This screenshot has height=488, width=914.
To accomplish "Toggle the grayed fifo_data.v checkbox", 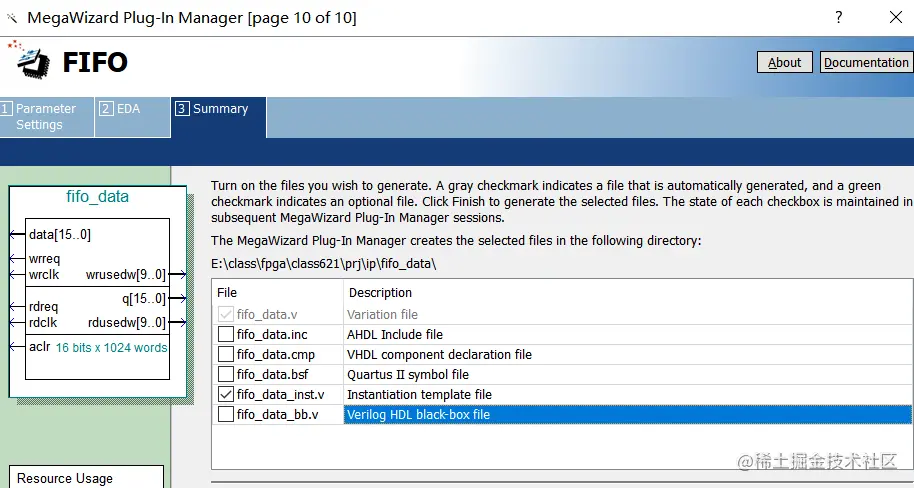I will tap(226, 315).
